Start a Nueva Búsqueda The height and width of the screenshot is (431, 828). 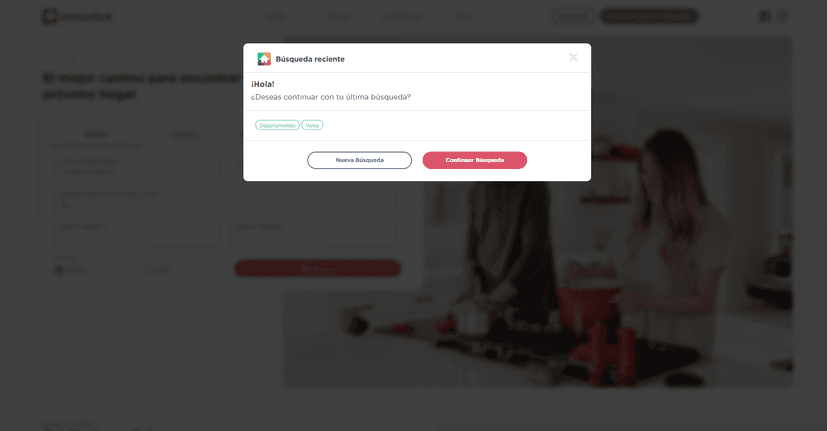[360, 160]
